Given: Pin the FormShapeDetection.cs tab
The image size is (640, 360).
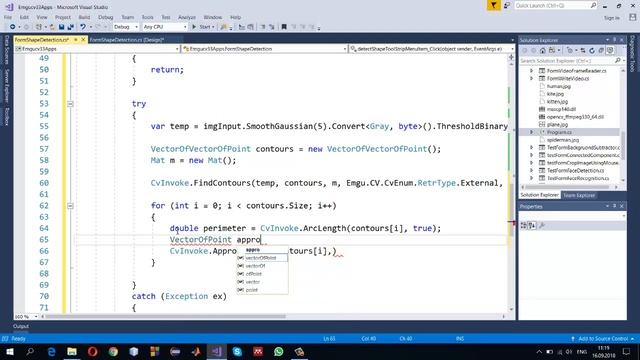Looking at the screenshot, I should (x=76, y=40).
